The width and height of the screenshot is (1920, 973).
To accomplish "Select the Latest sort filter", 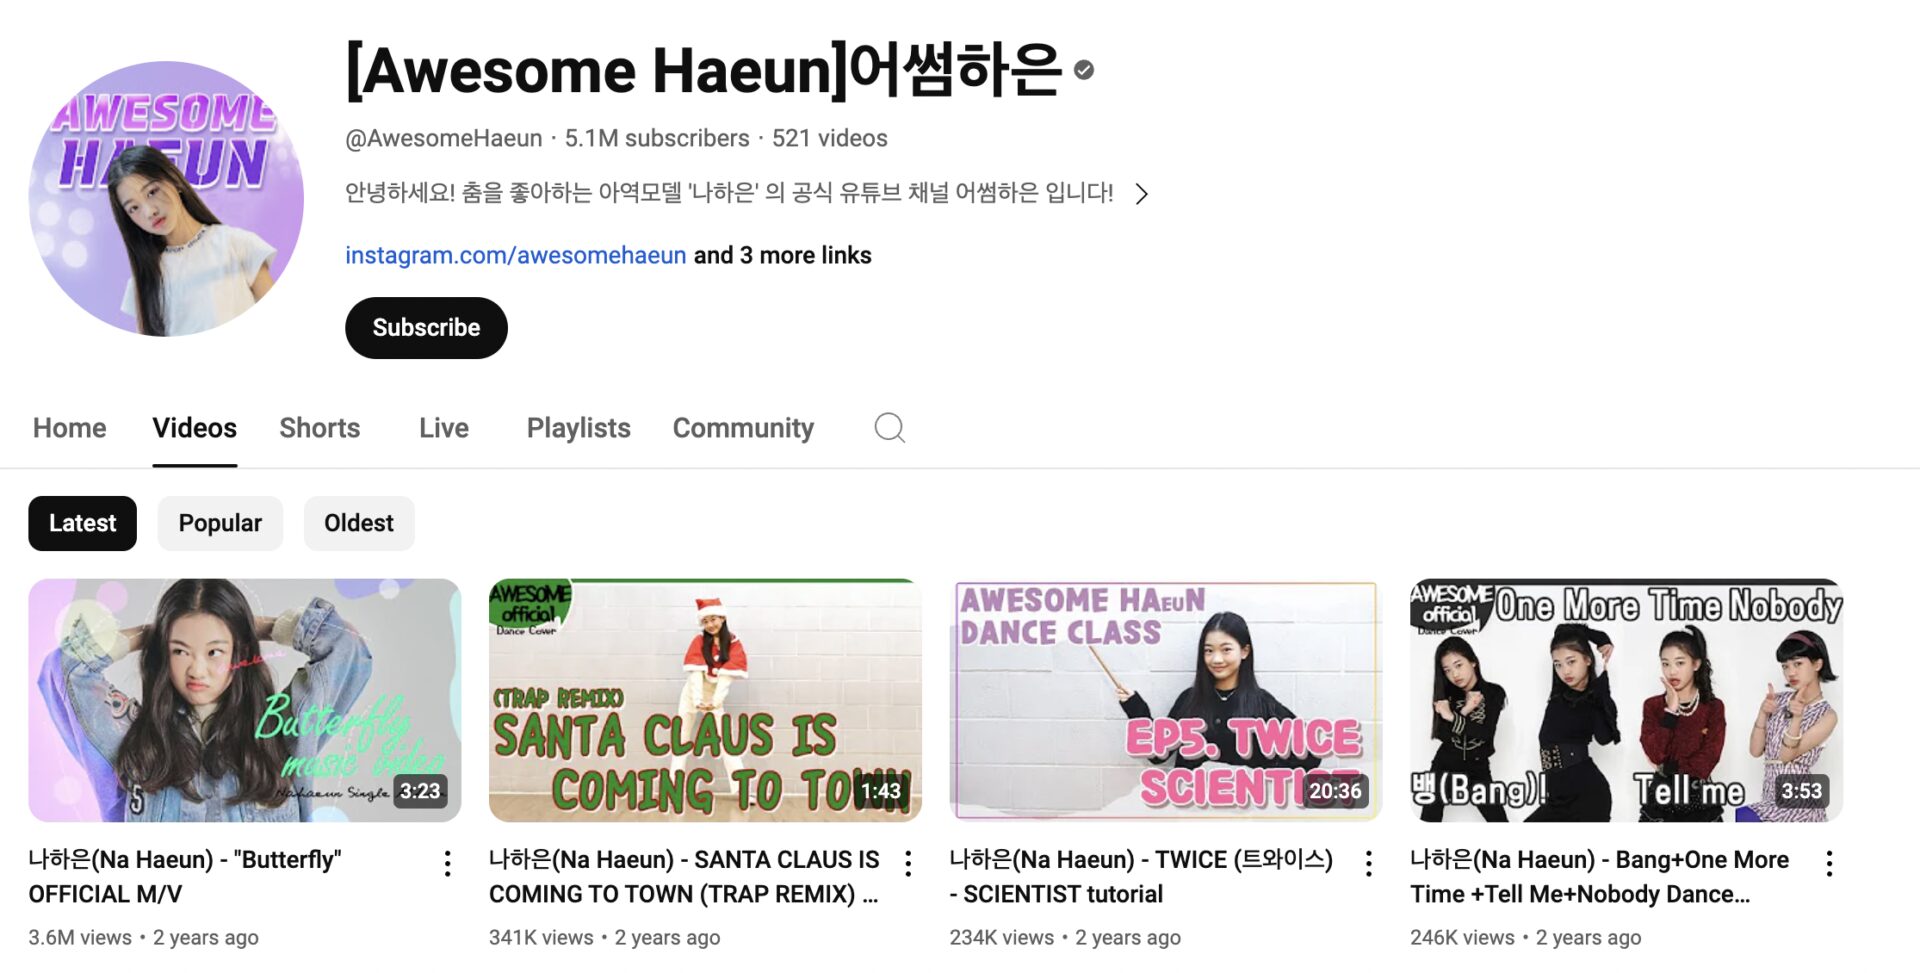I will click(x=82, y=523).
